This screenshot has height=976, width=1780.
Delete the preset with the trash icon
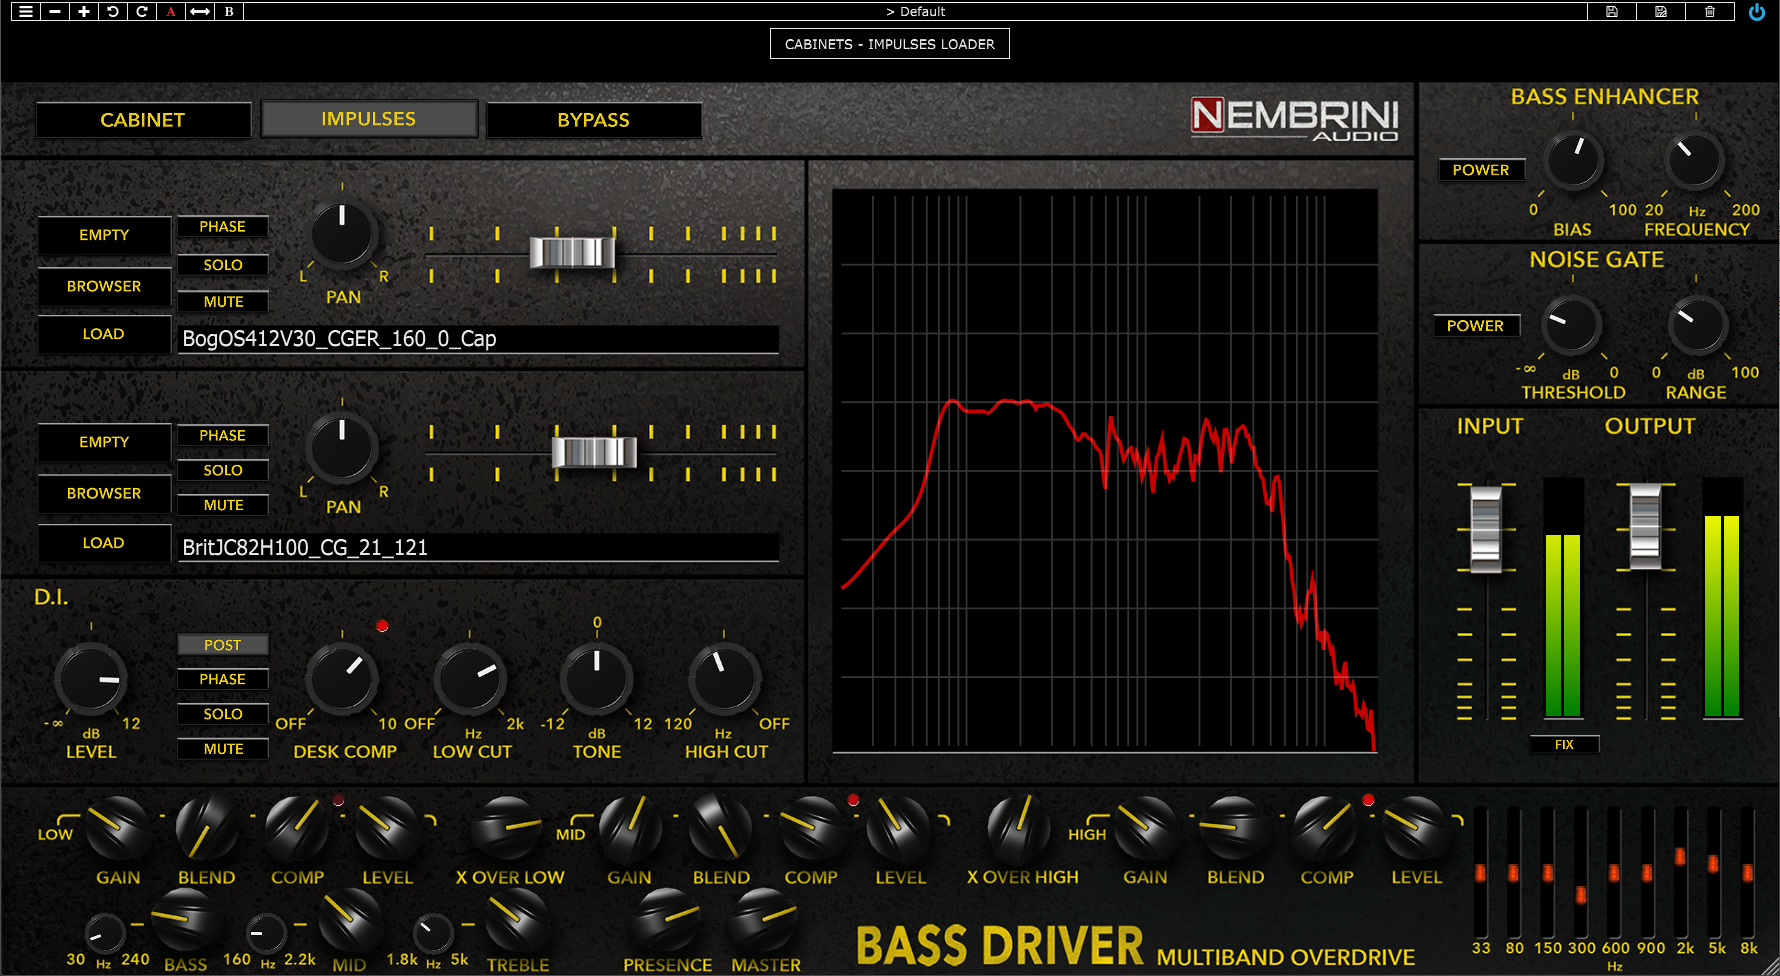(1710, 12)
